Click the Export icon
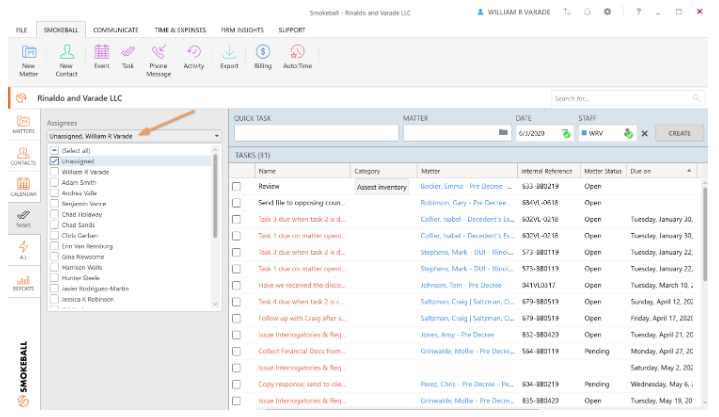 pyautogui.click(x=229, y=57)
